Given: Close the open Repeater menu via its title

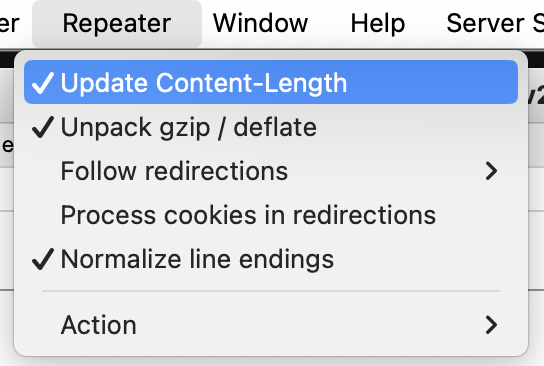Looking at the screenshot, I should click(x=117, y=24).
